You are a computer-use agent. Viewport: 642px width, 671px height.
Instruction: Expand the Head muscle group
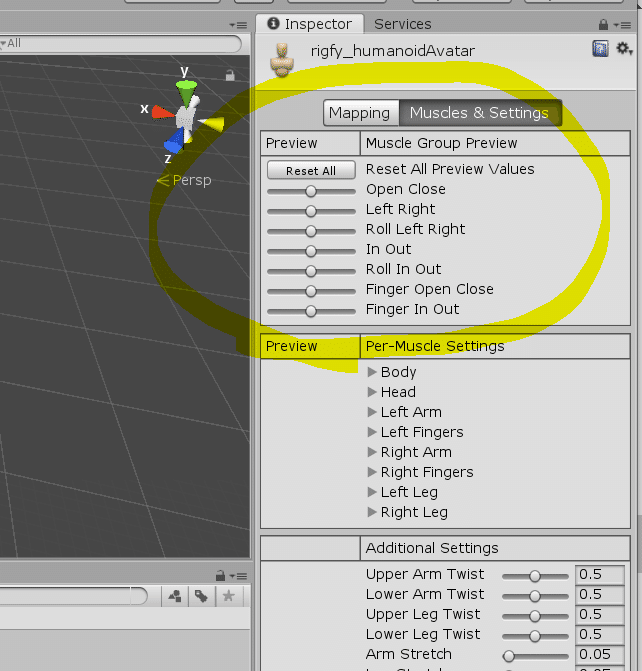[x=372, y=392]
